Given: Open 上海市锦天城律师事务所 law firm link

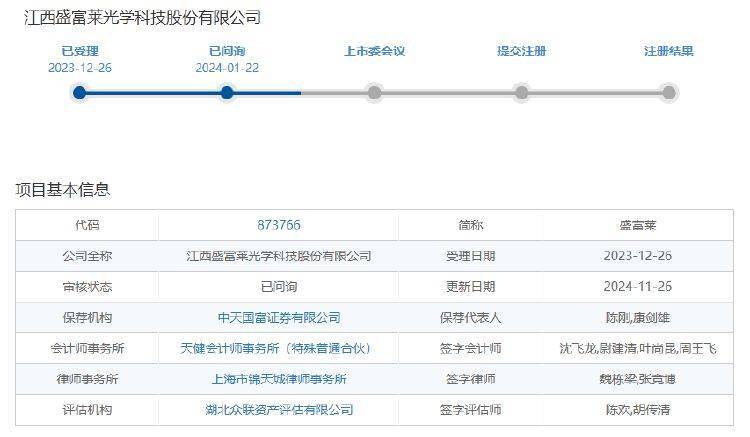Looking at the screenshot, I should click(x=279, y=379).
